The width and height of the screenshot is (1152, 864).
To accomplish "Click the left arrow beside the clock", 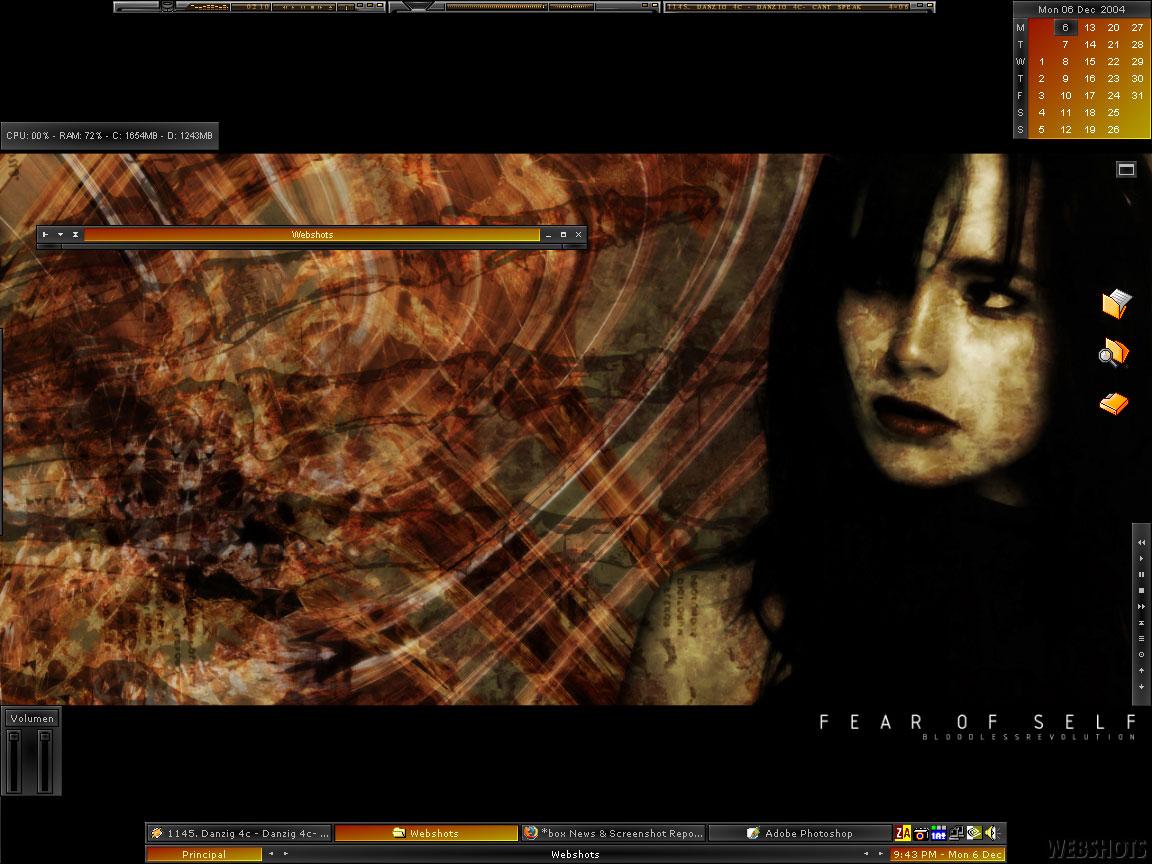I will pos(865,854).
